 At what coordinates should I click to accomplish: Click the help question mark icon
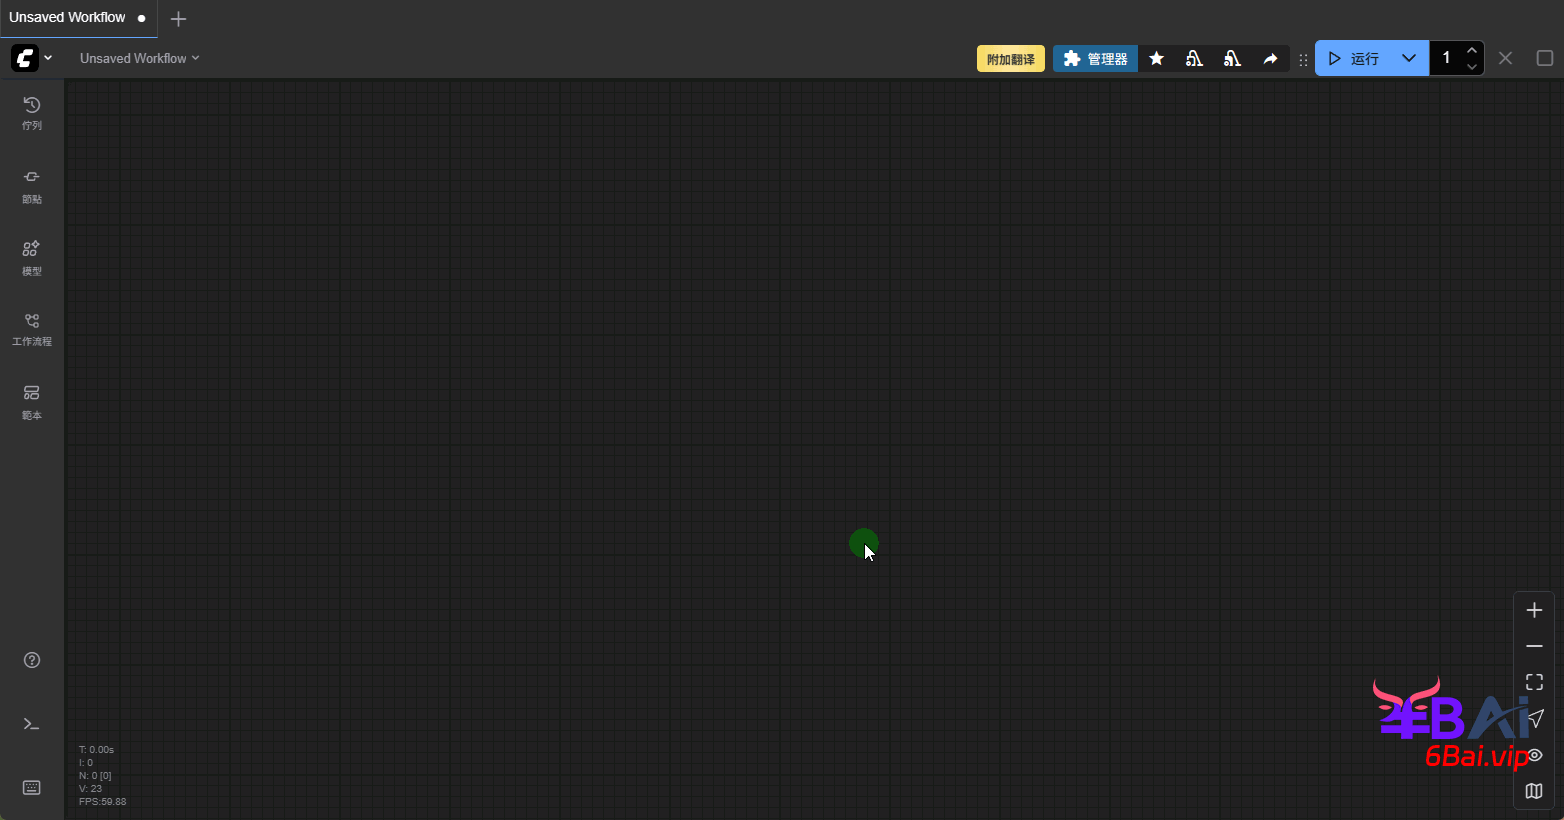[x=32, y=660]
